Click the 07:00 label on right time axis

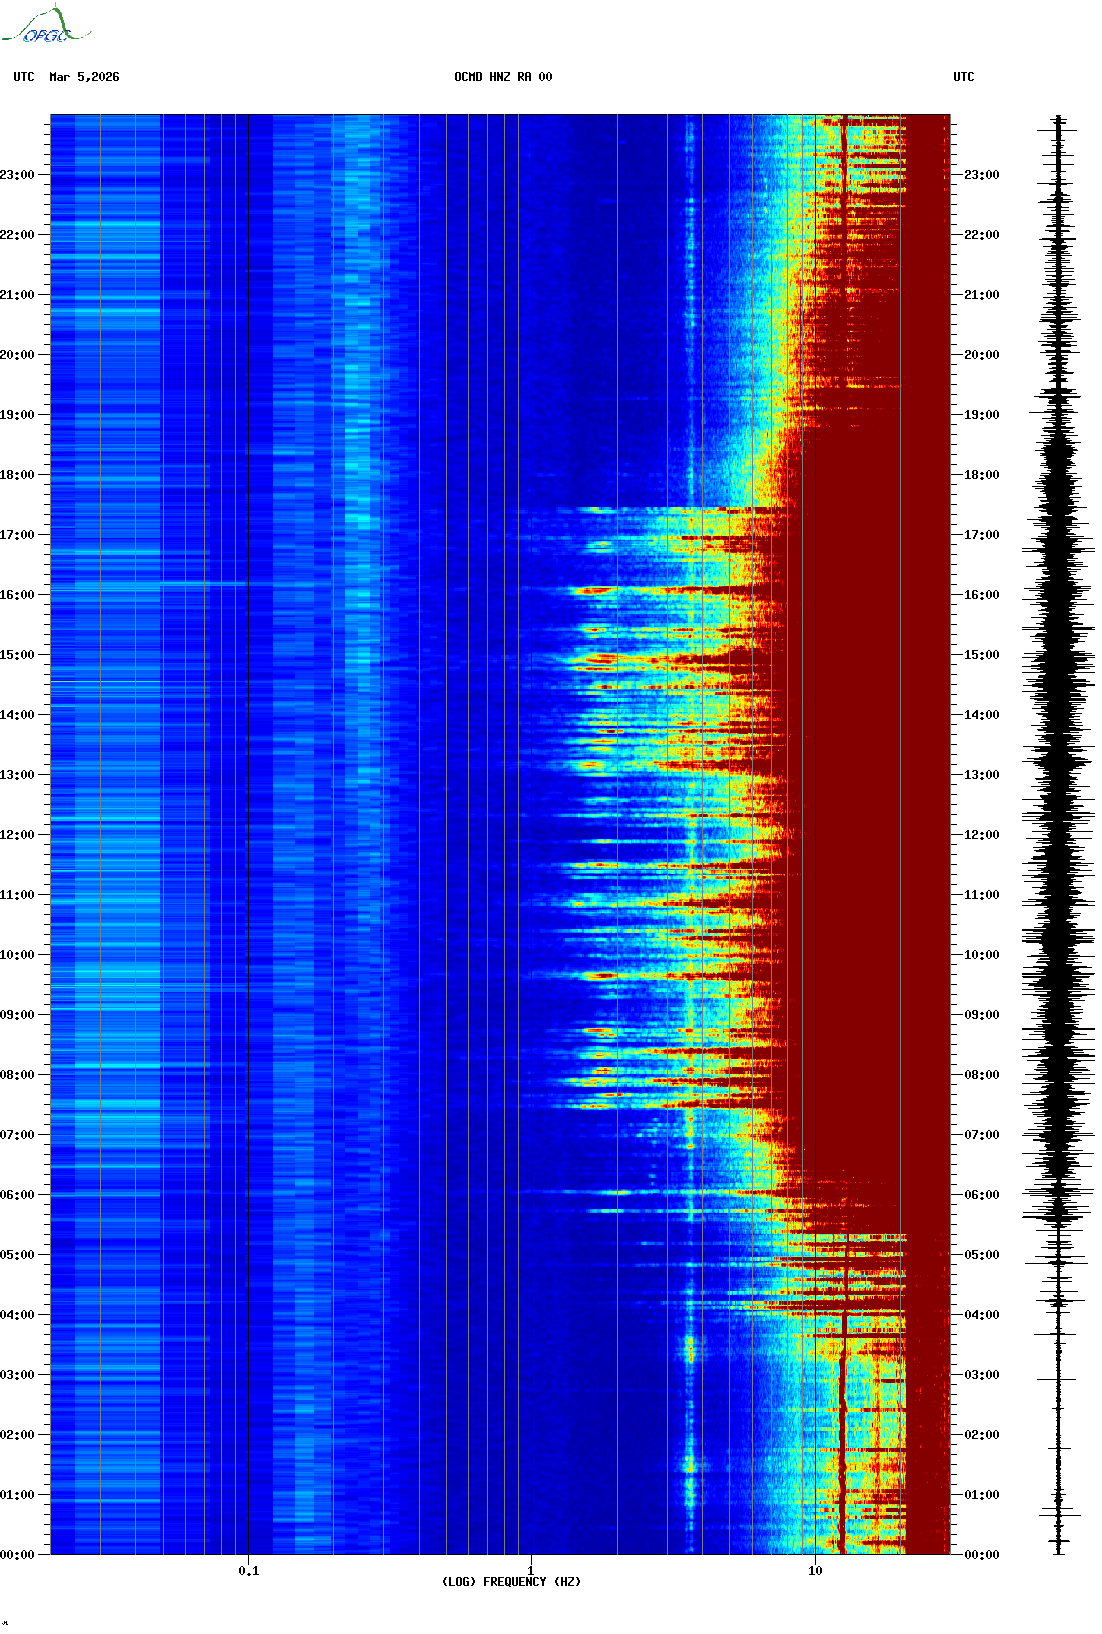point(982,1135)
